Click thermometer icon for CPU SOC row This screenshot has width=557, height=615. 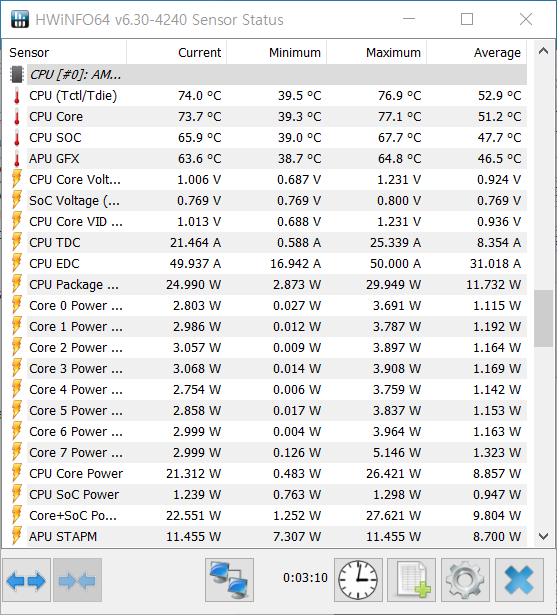(17, 138)
